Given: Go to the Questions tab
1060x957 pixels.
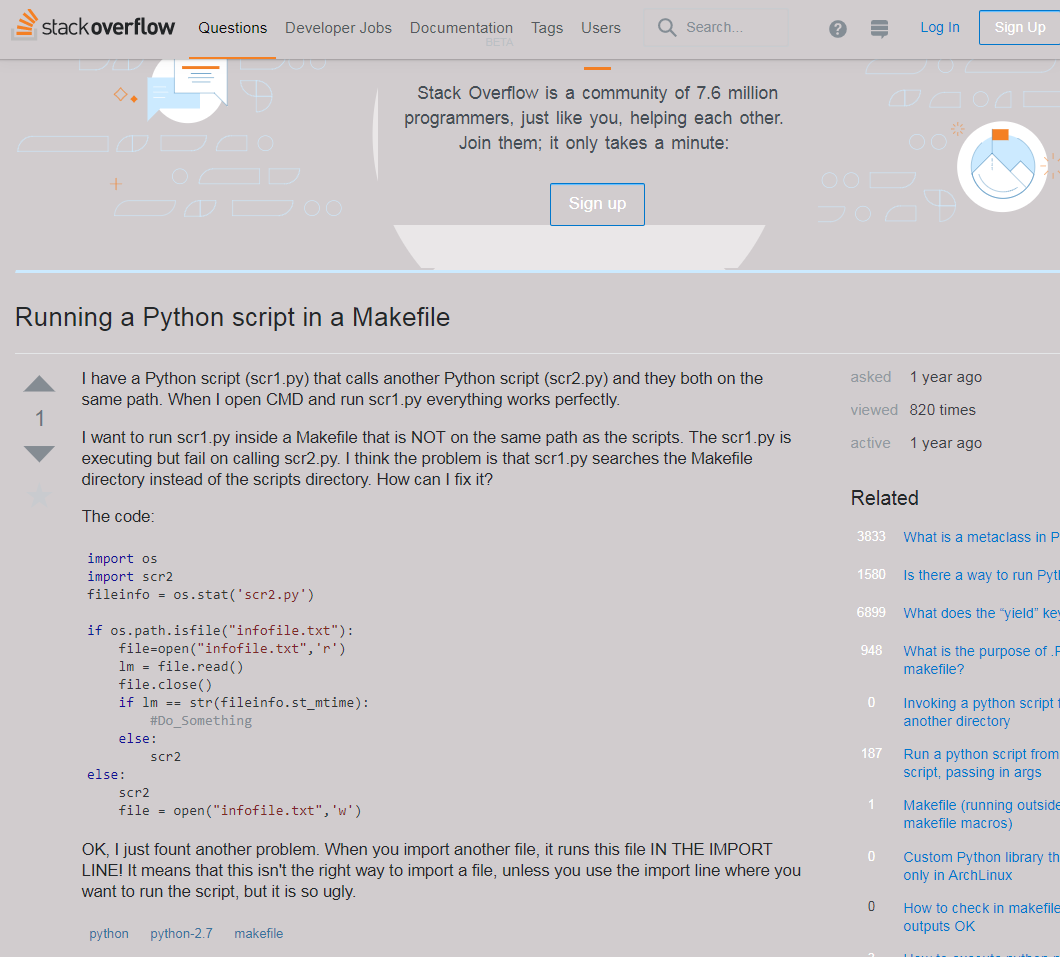Looking at the screenshot, I should (x=233, y=28).
